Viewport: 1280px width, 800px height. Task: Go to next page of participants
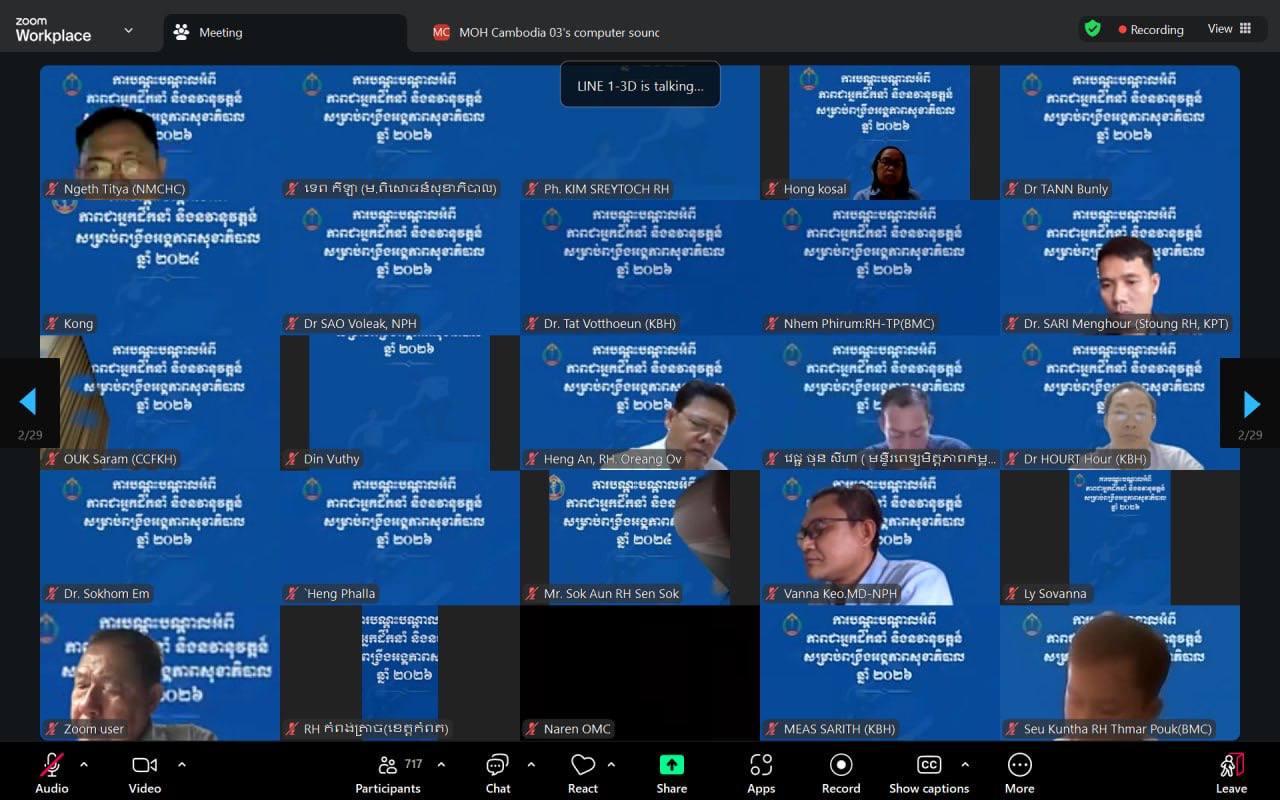pyautogui.click(x=1250, y=403)
